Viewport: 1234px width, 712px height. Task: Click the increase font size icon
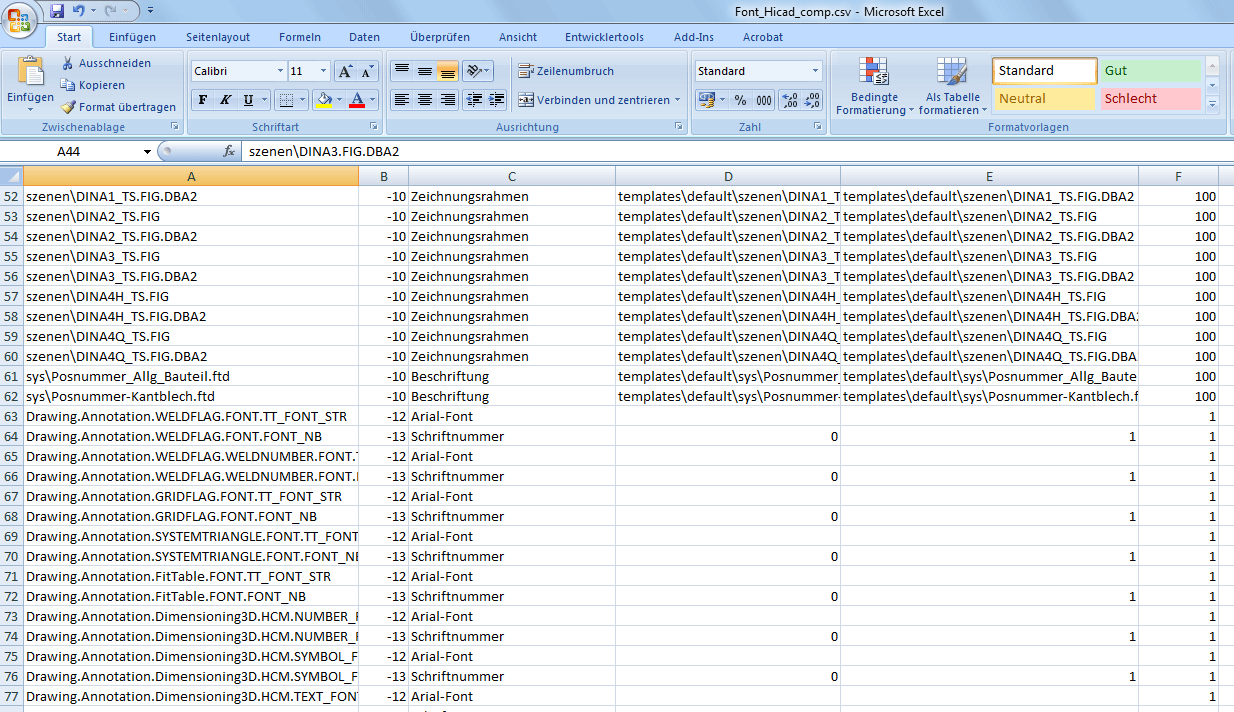tap(345, 72)
